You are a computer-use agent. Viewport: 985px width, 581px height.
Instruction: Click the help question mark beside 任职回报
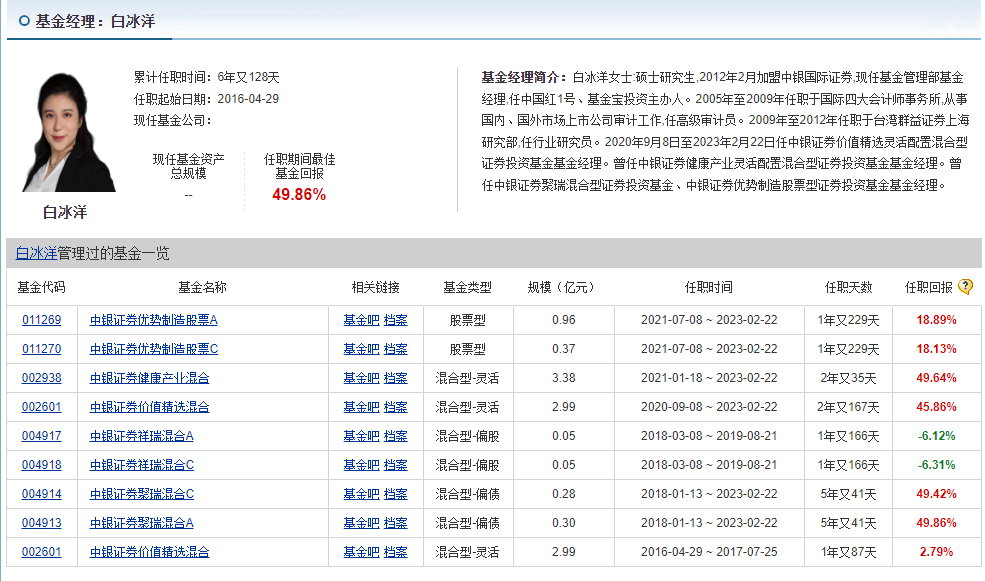tap(965, 287)
